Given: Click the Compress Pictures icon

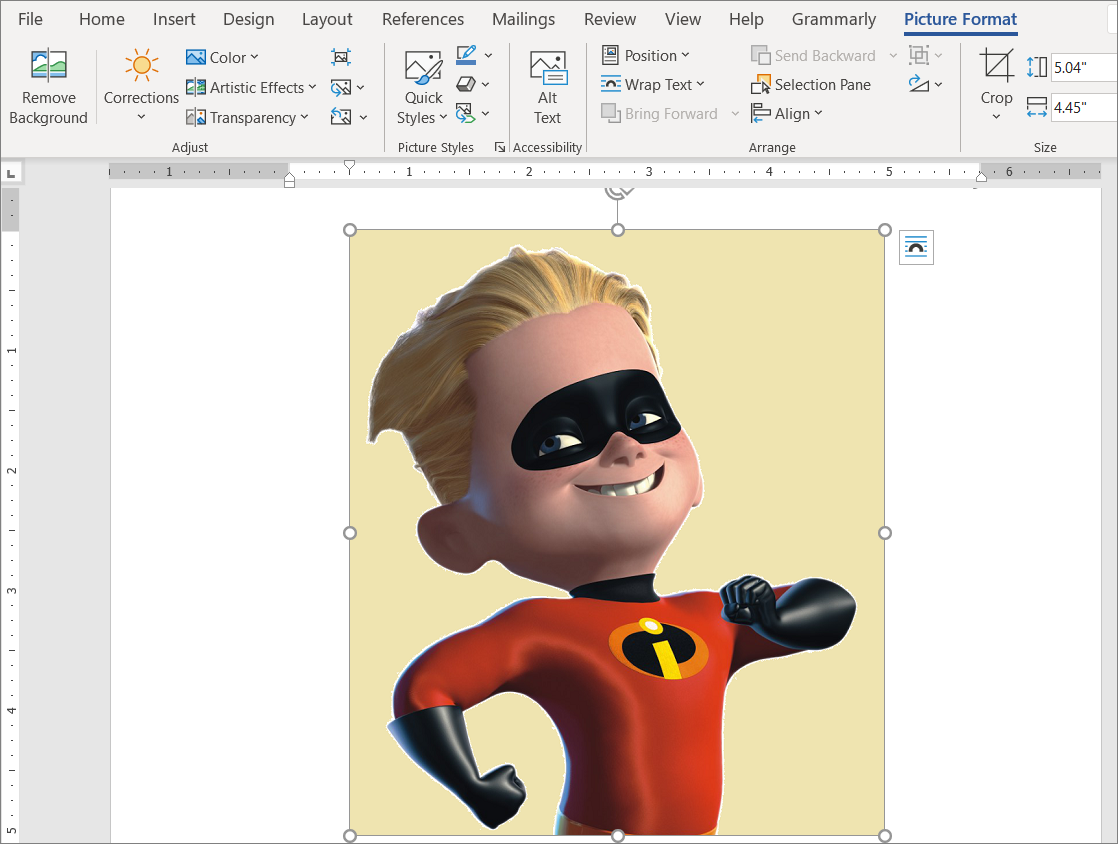Looking at the screenshot, I should pos(340,57).
